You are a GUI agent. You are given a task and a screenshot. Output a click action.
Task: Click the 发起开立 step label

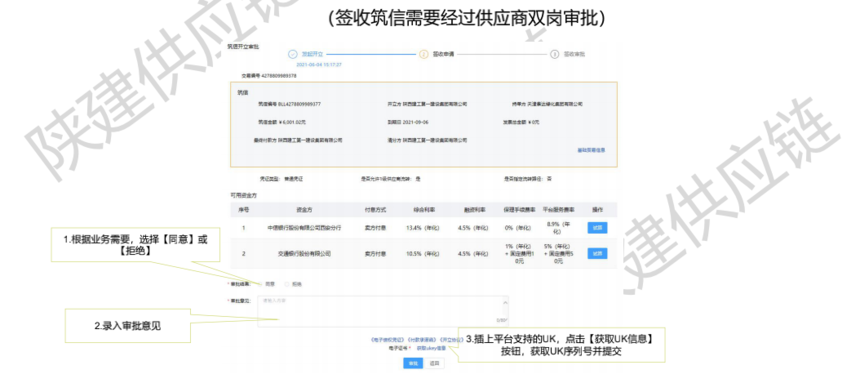(313, 54)
